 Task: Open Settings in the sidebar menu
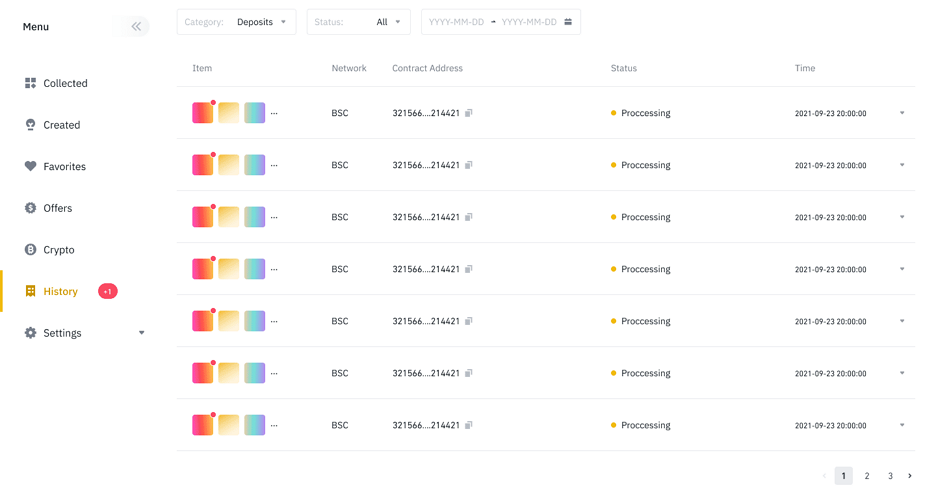[x=62, y=333]
